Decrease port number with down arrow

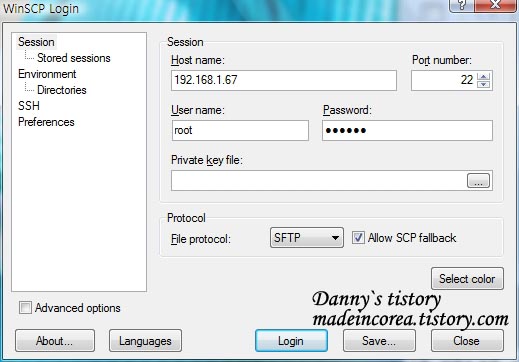click(x=484, y=84)
